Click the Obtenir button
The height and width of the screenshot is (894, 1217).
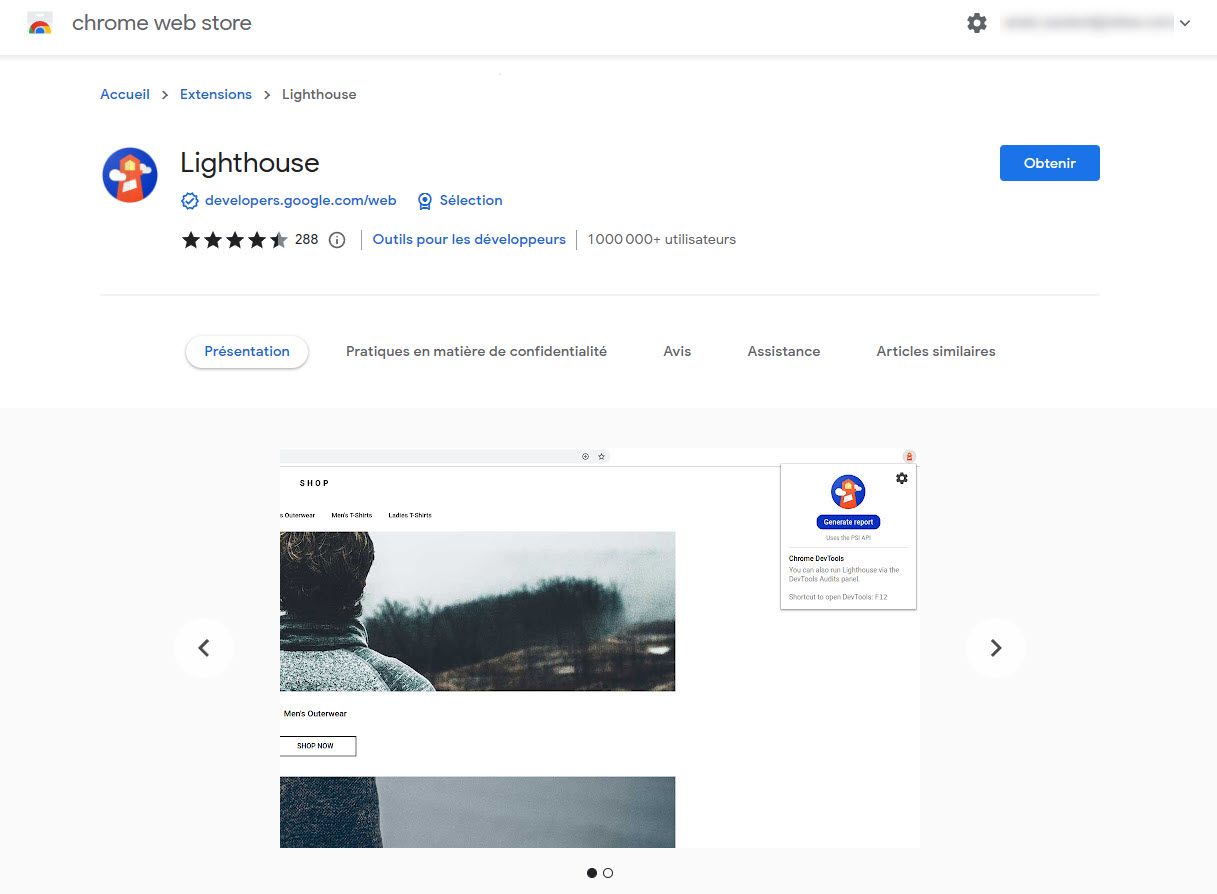click(1049, 162)
